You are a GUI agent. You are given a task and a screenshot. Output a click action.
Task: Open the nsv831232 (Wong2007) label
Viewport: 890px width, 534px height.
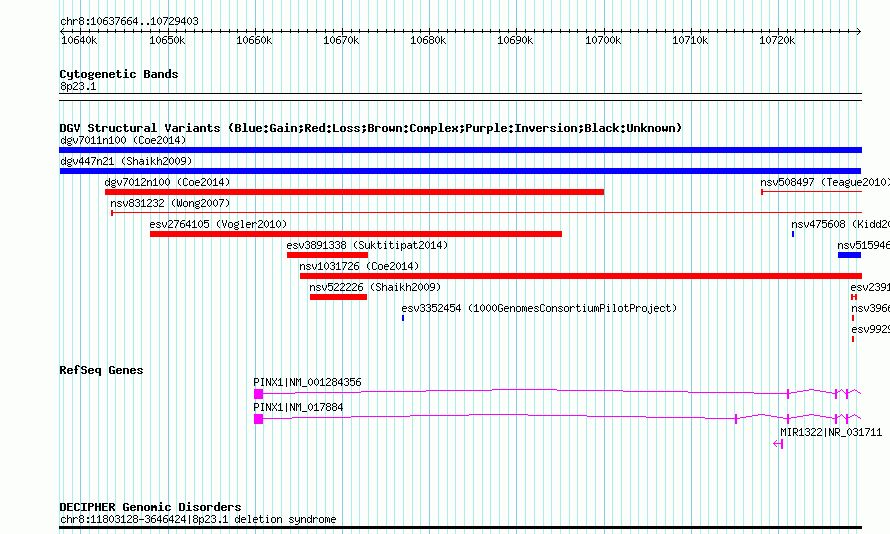click(170, 203)
